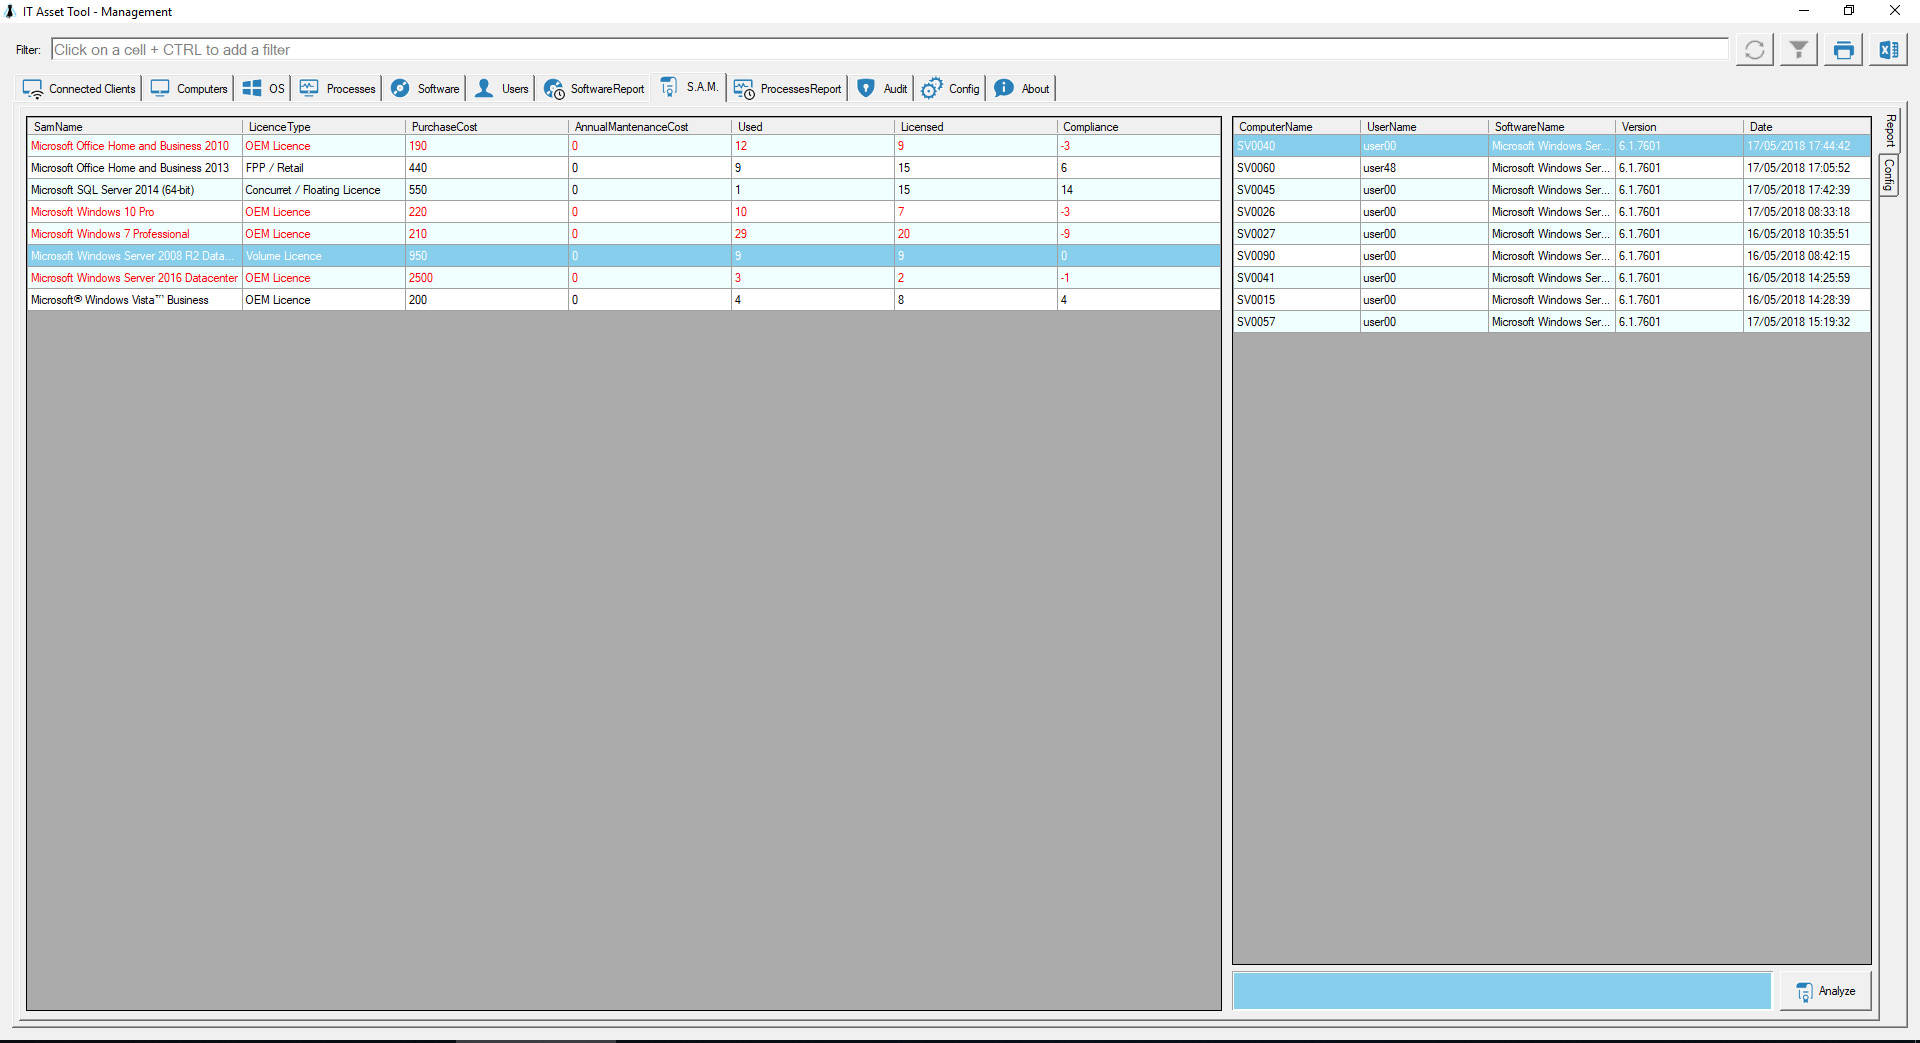Open the ProcessesReport tab
The image size is (1920, 1043).
coord(788,89)
